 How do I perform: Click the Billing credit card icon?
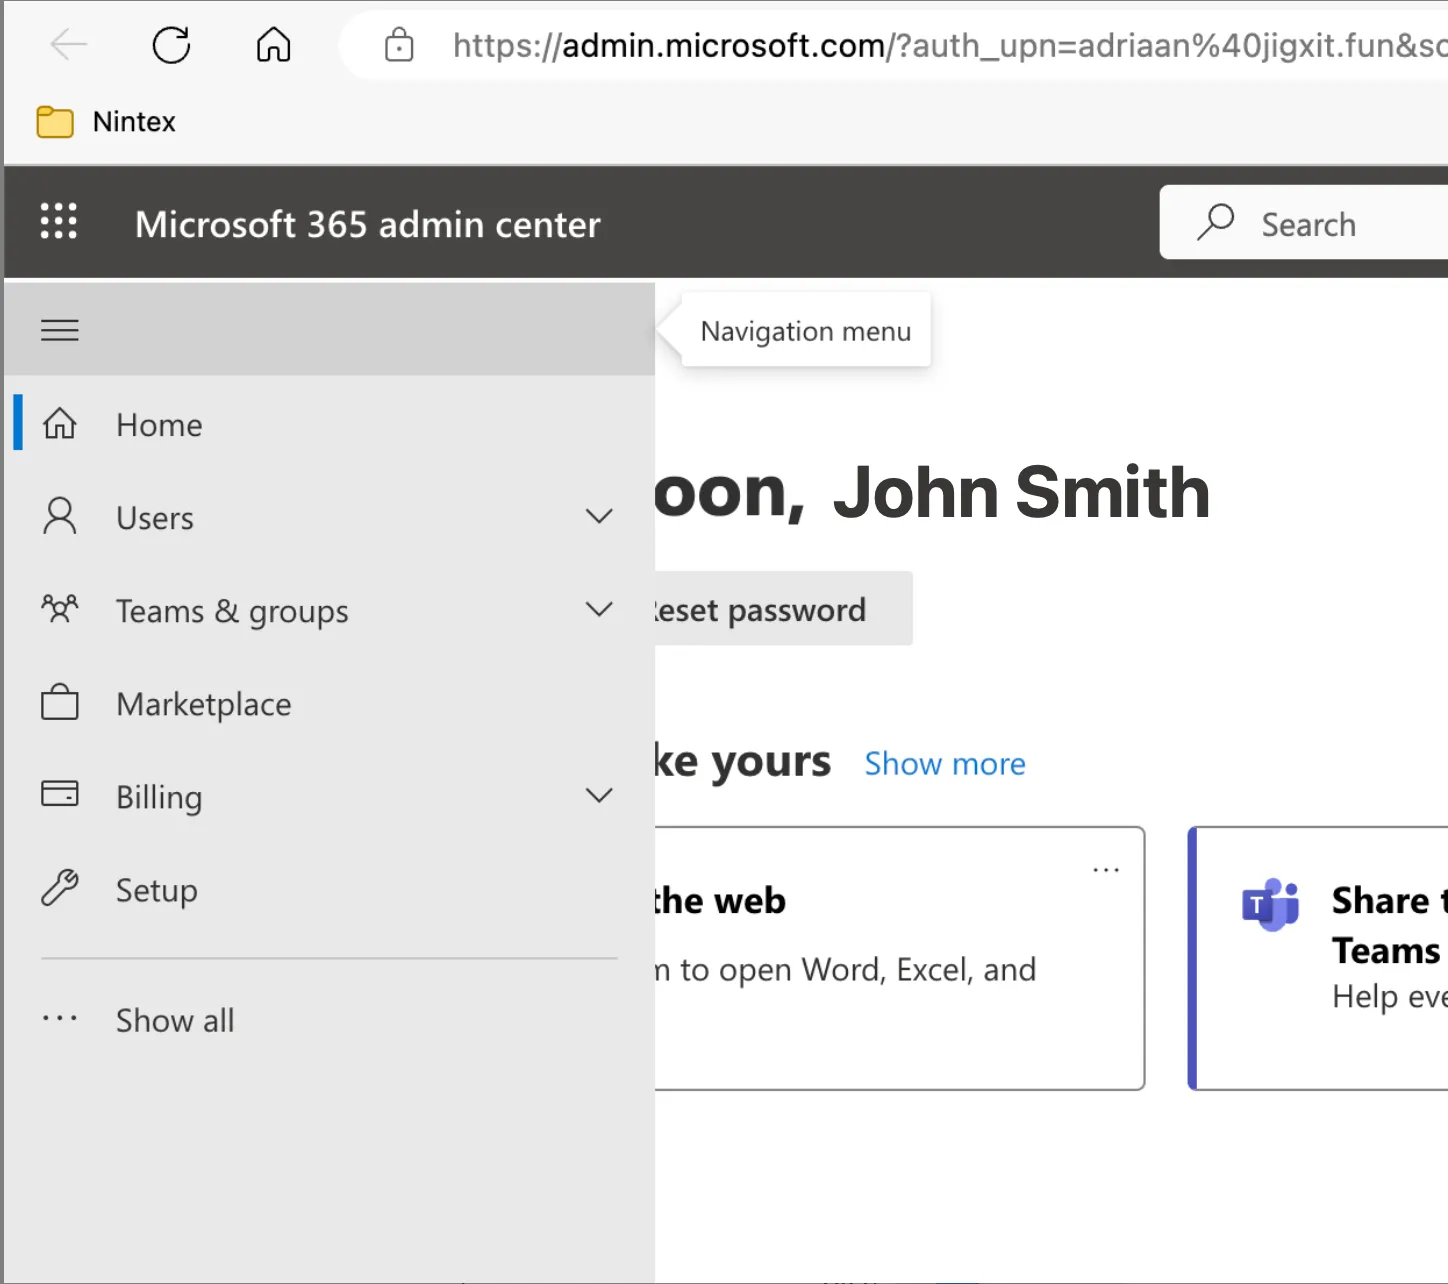click(60, 794)
